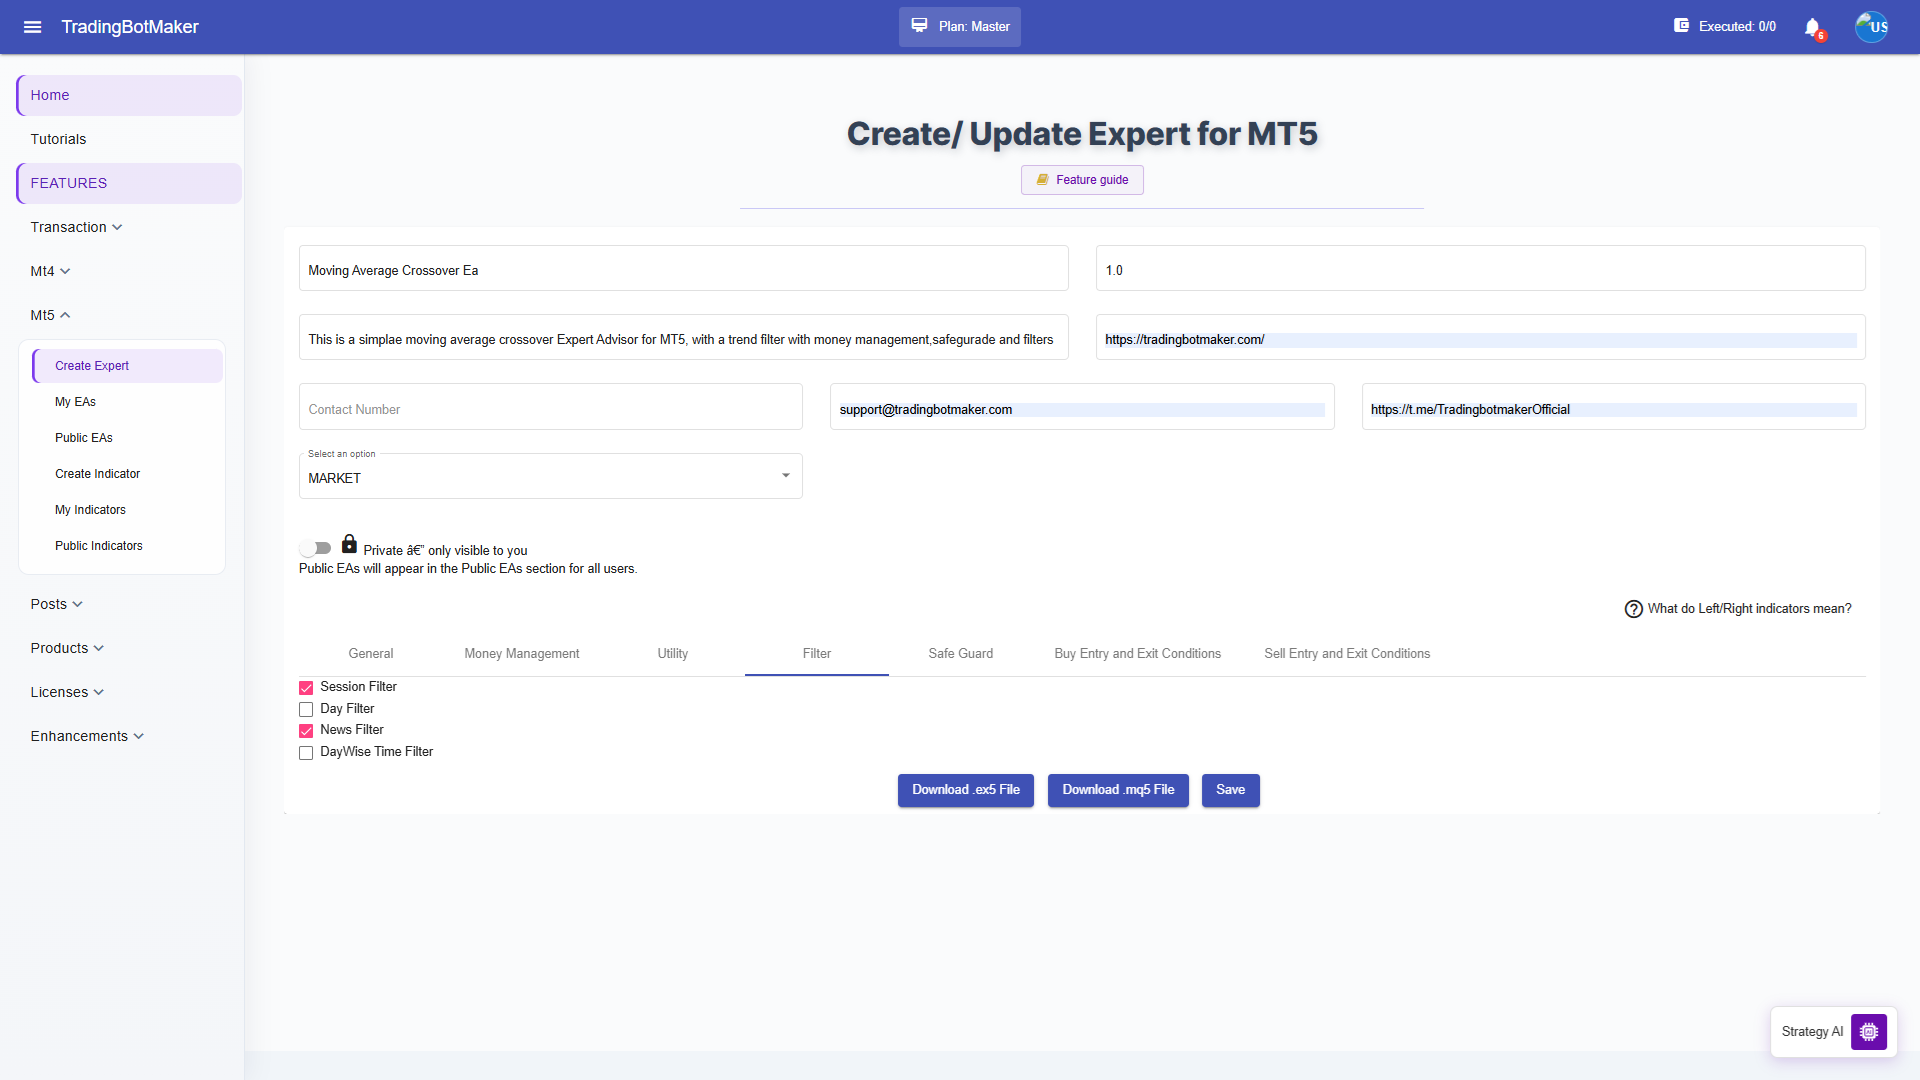This screenshot has height=1080, width=1920.
Task: Click the Strategy AI label
Action: point(1812,1032)
